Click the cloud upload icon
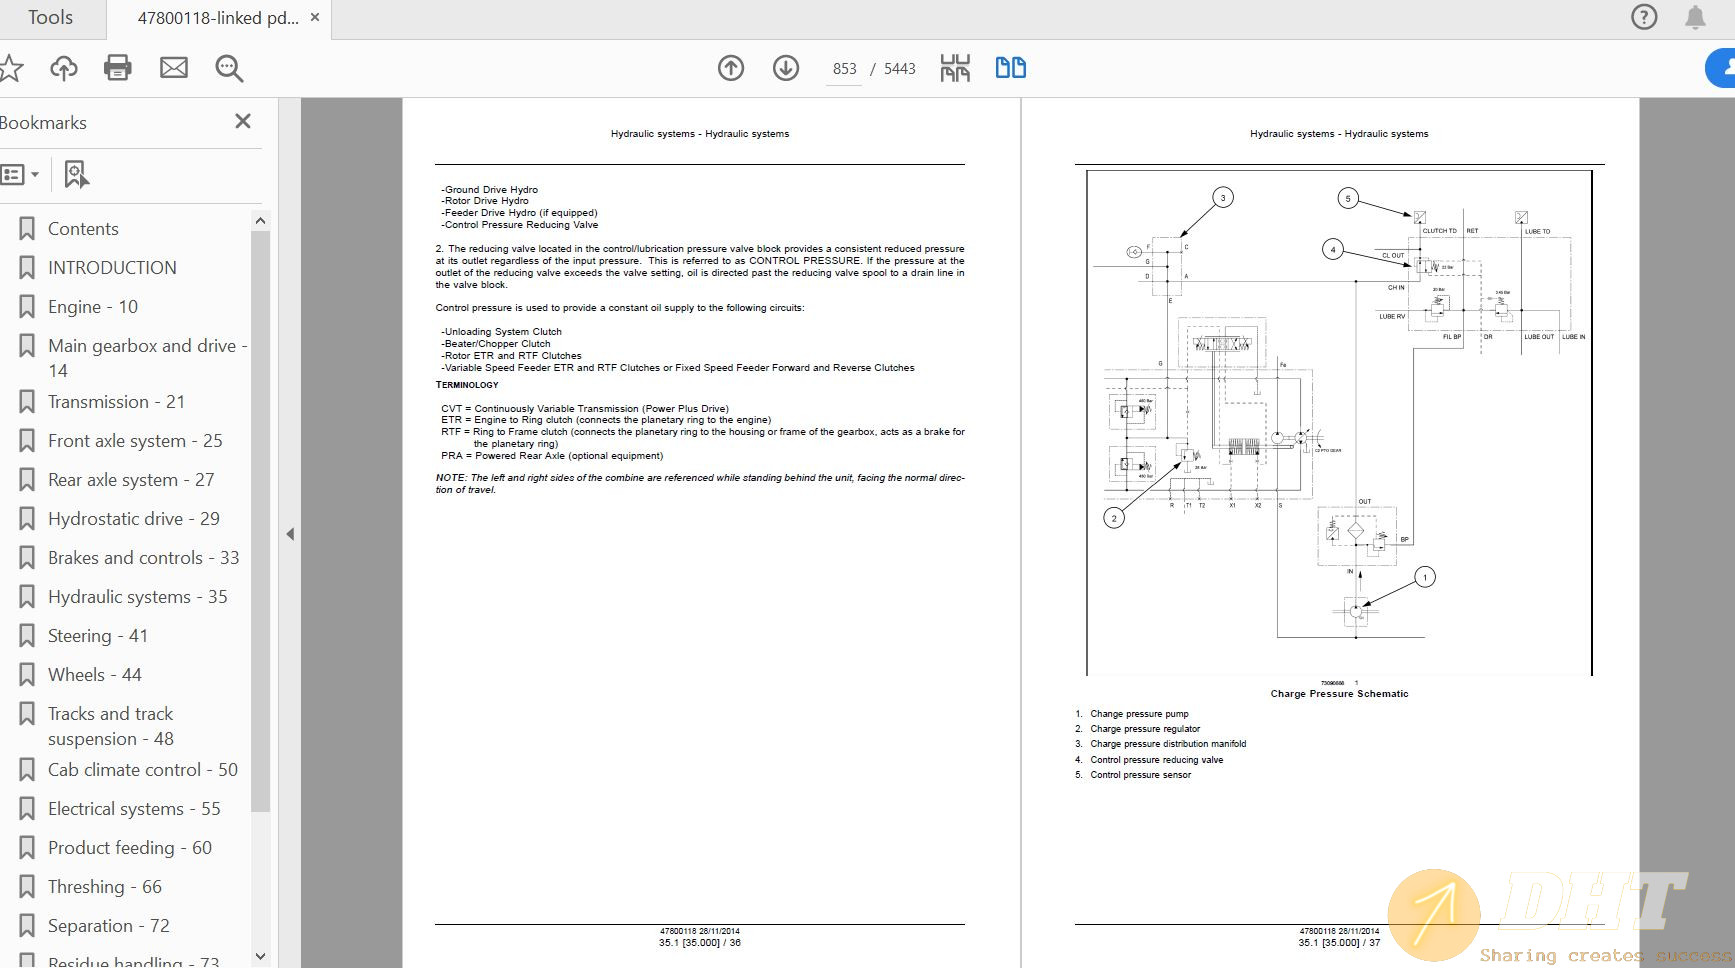This screenshot has width=1735, height=968. point(64,68)
